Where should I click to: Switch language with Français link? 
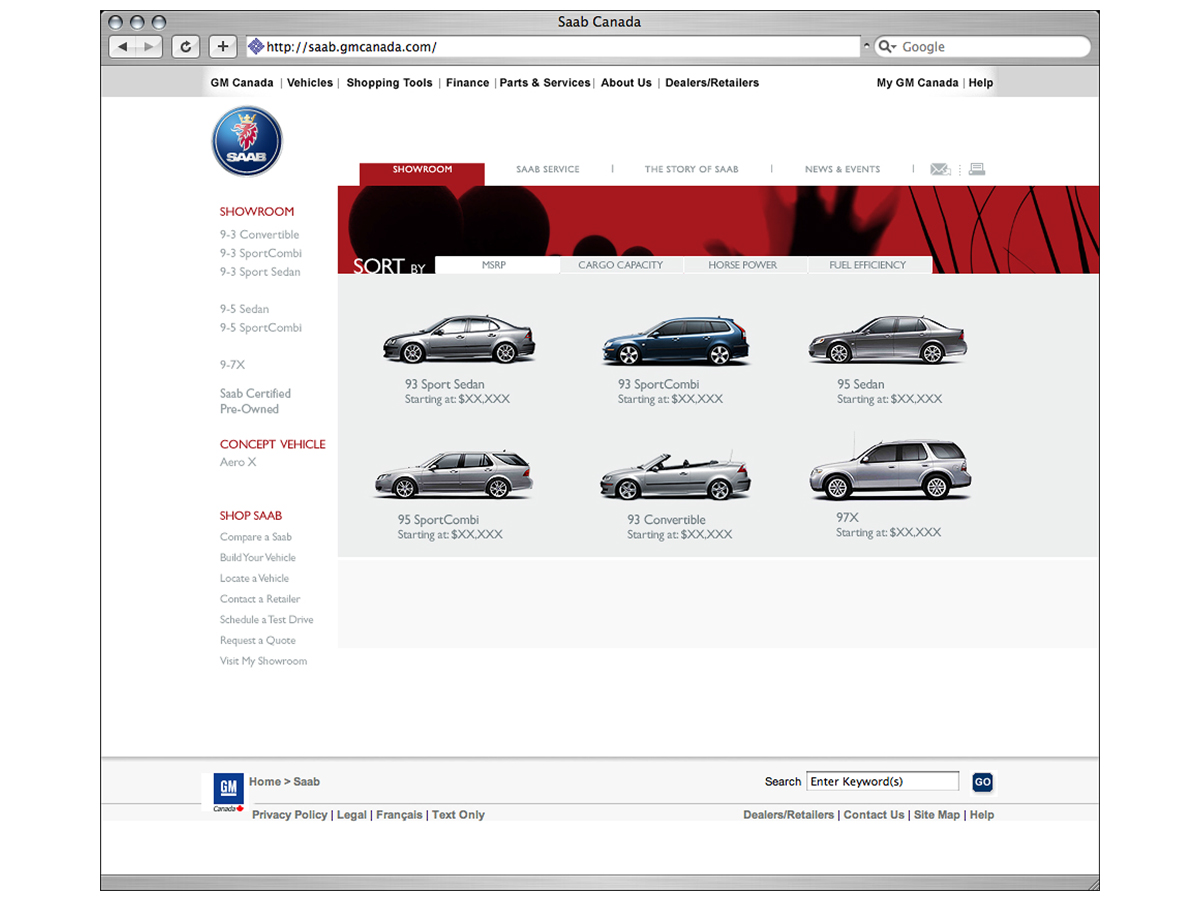point(399,815)
